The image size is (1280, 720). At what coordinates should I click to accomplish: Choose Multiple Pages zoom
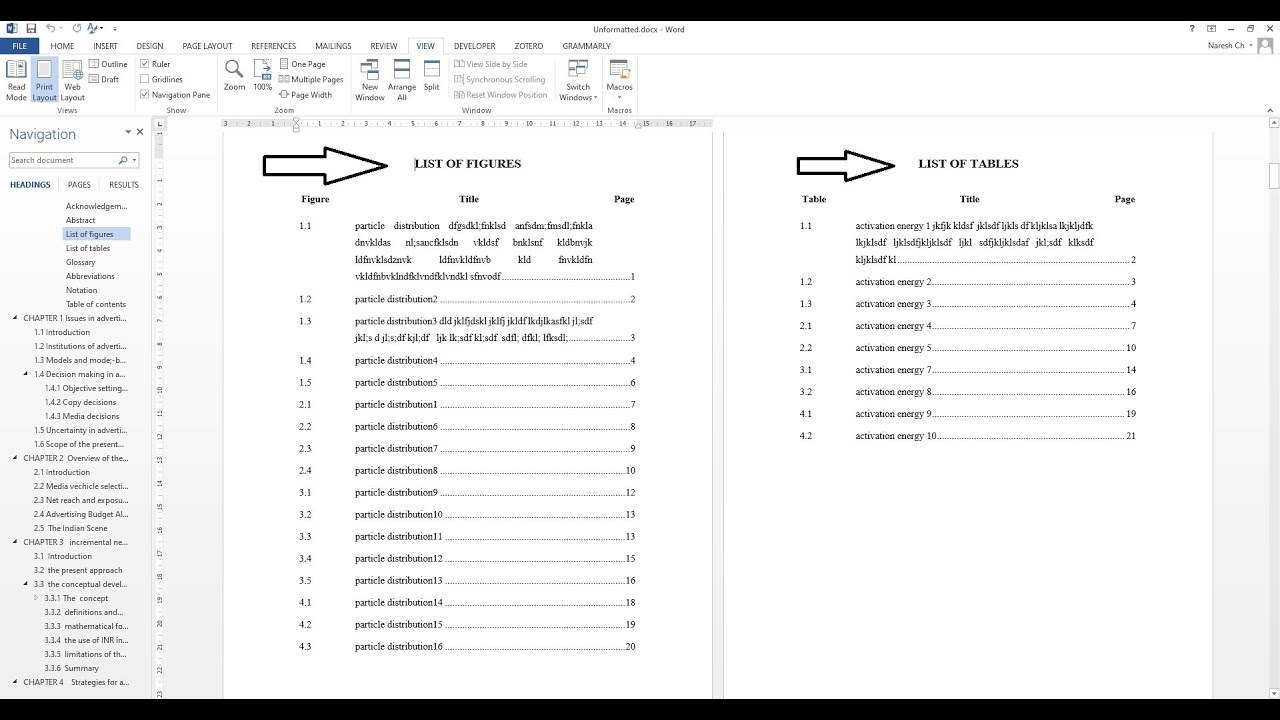pyautogui.click(x=311, y=79)
